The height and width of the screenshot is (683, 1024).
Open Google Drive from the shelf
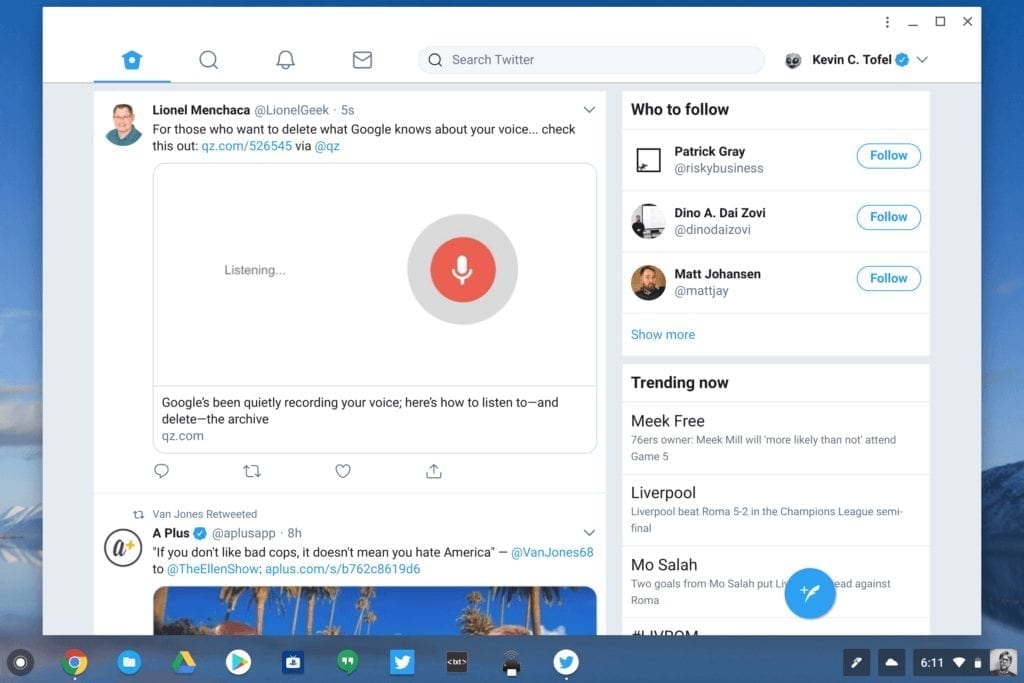coord(184,663)
